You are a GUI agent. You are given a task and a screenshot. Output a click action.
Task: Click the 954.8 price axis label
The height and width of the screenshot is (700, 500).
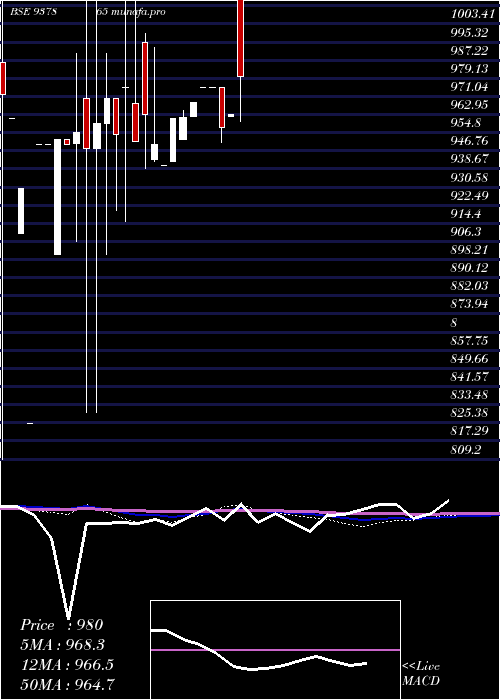(467, 123)
